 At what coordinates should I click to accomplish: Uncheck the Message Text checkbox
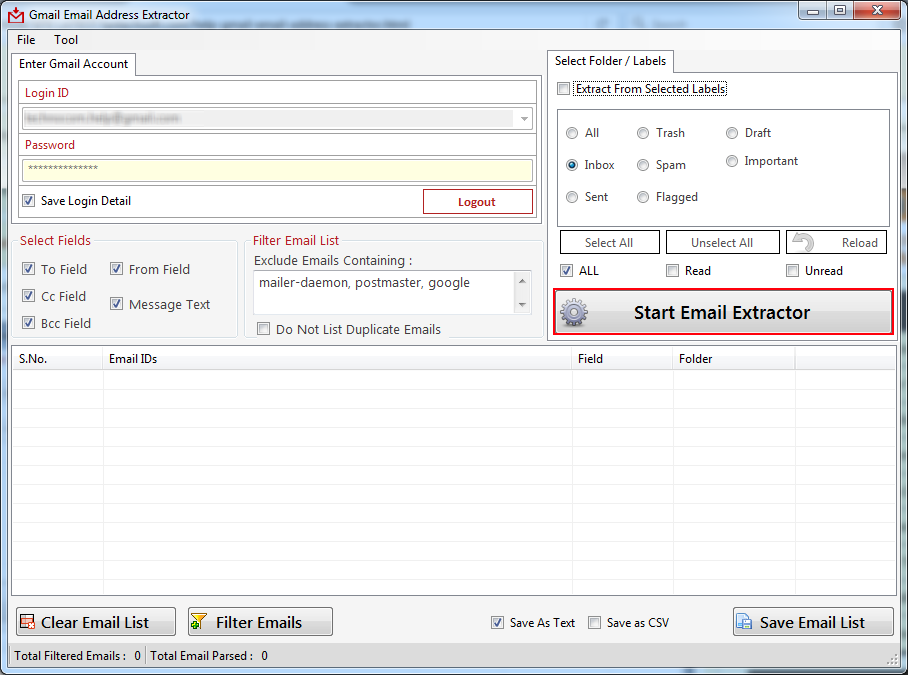pyautogui.click(x=116, y=303)
